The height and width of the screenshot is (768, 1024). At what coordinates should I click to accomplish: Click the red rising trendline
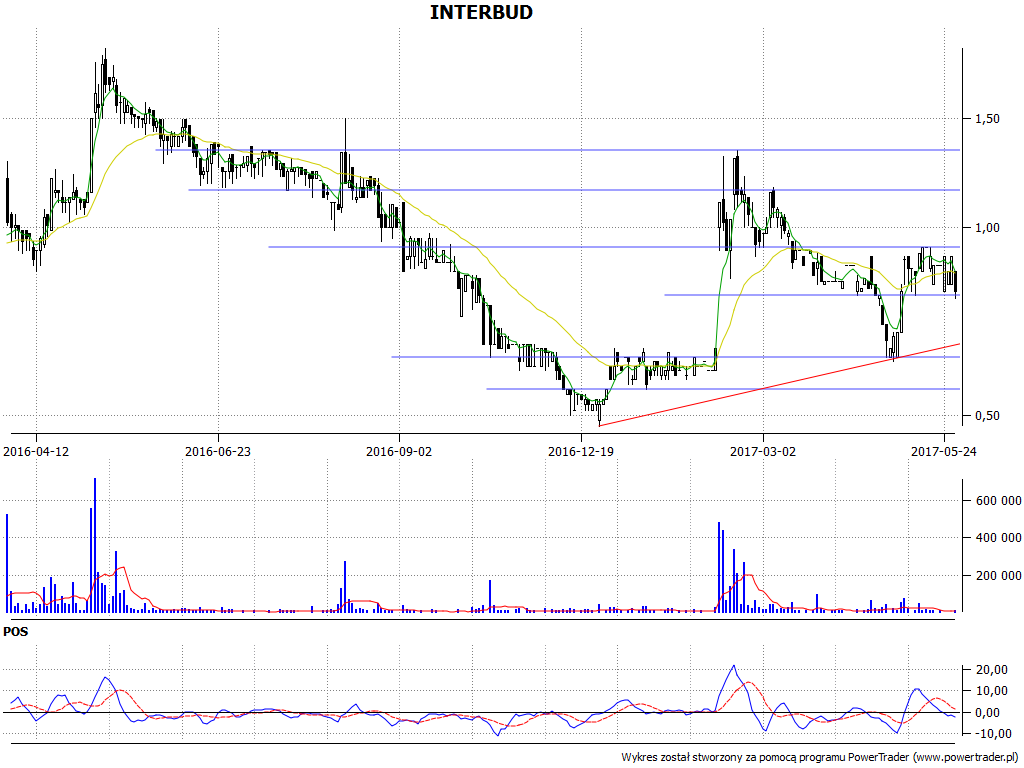[779, 385]
